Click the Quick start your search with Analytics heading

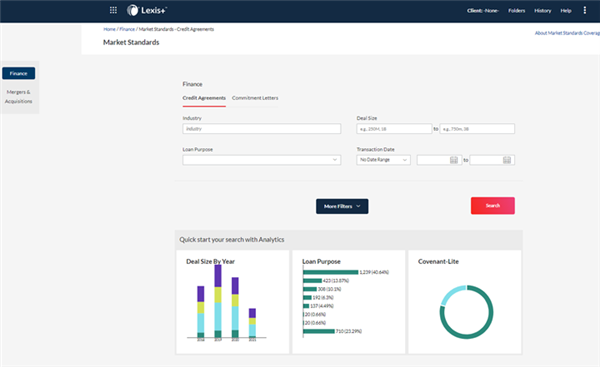click(x=232, y=240)
